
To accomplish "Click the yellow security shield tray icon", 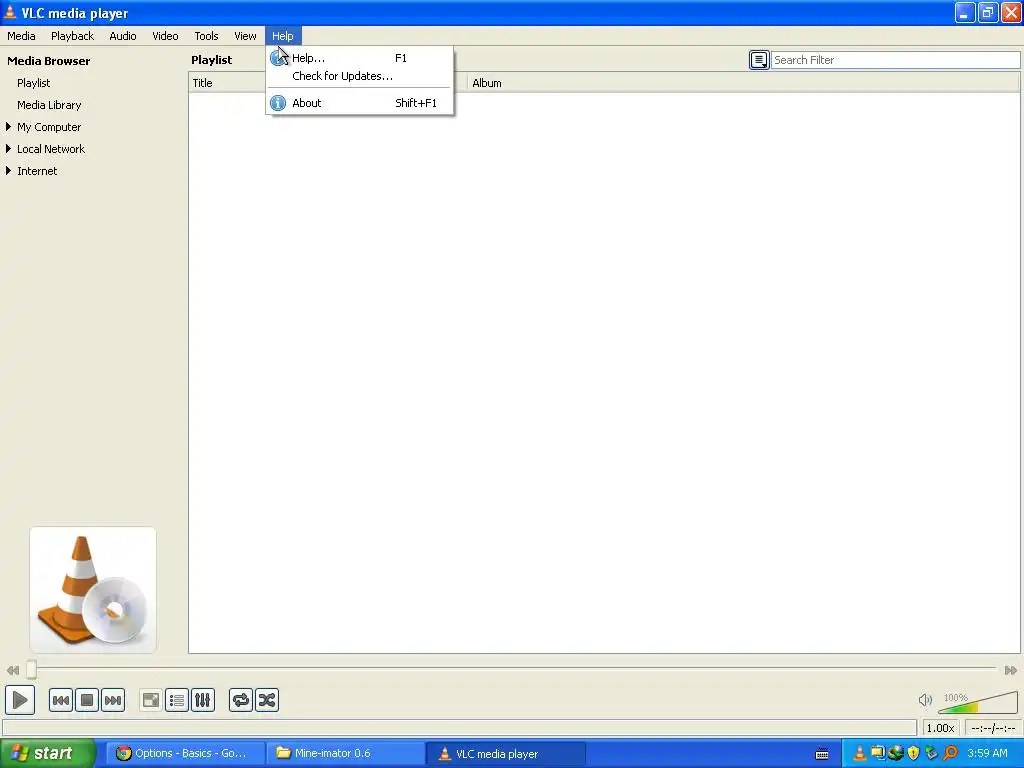I will click(913, 754).
